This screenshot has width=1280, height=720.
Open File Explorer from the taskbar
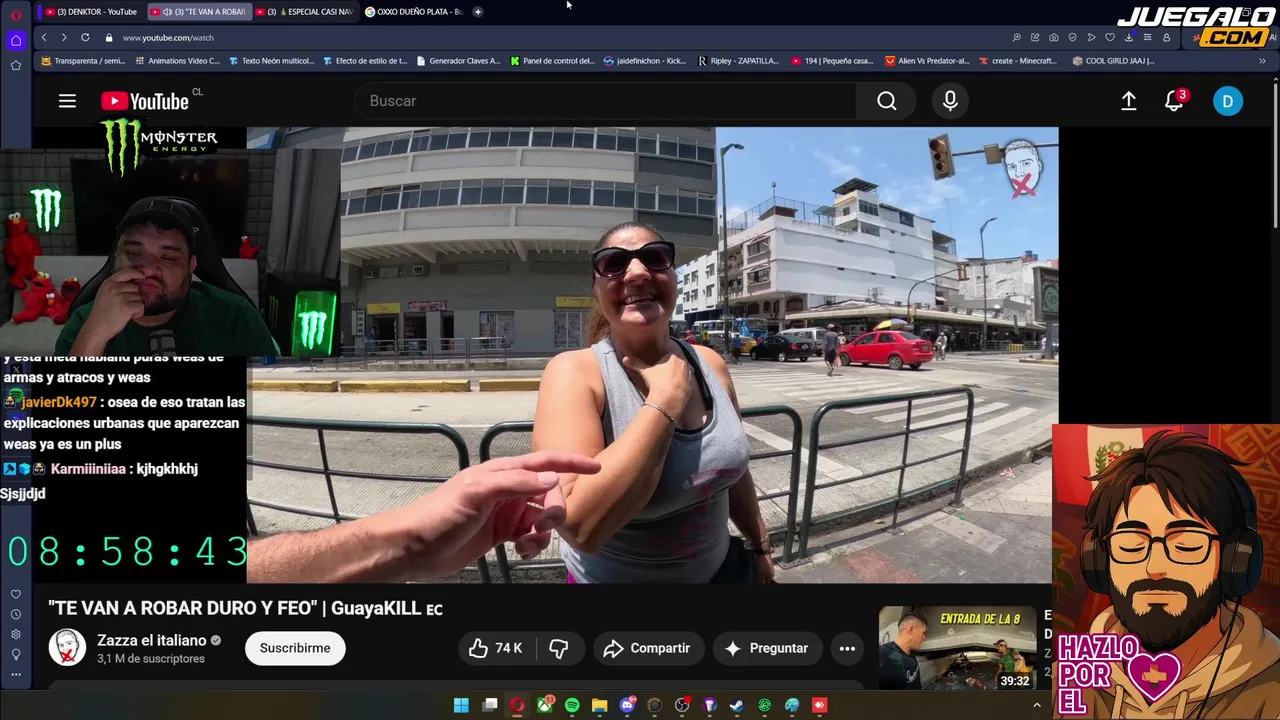(600, 705)
